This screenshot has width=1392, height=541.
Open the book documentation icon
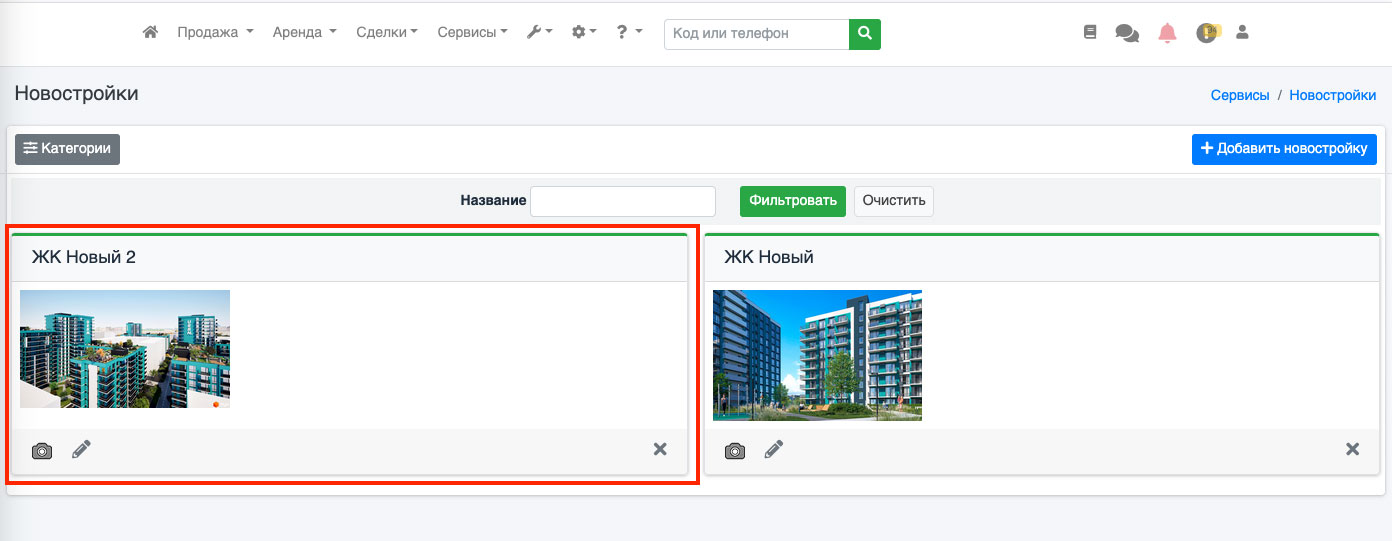[1090, 33]
